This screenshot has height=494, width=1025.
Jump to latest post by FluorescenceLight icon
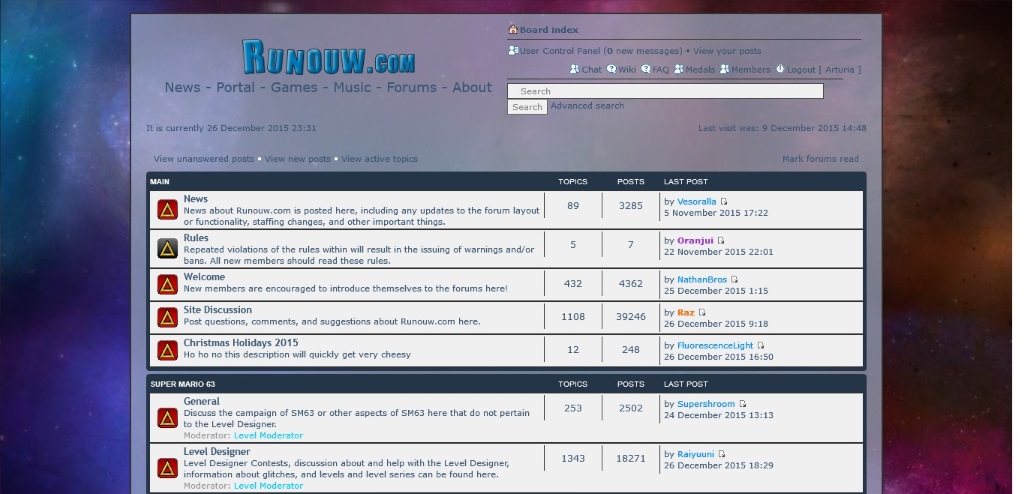tap(761, 346)
